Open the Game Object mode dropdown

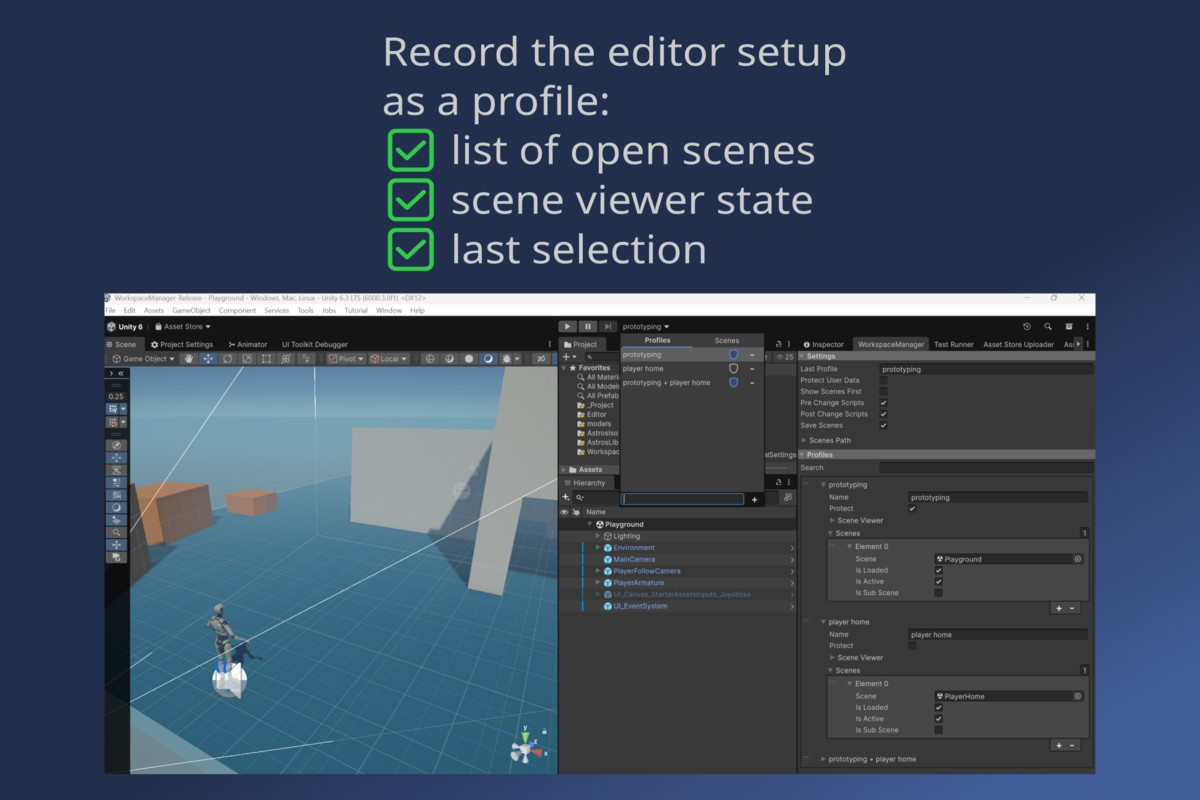pos(143,358)
